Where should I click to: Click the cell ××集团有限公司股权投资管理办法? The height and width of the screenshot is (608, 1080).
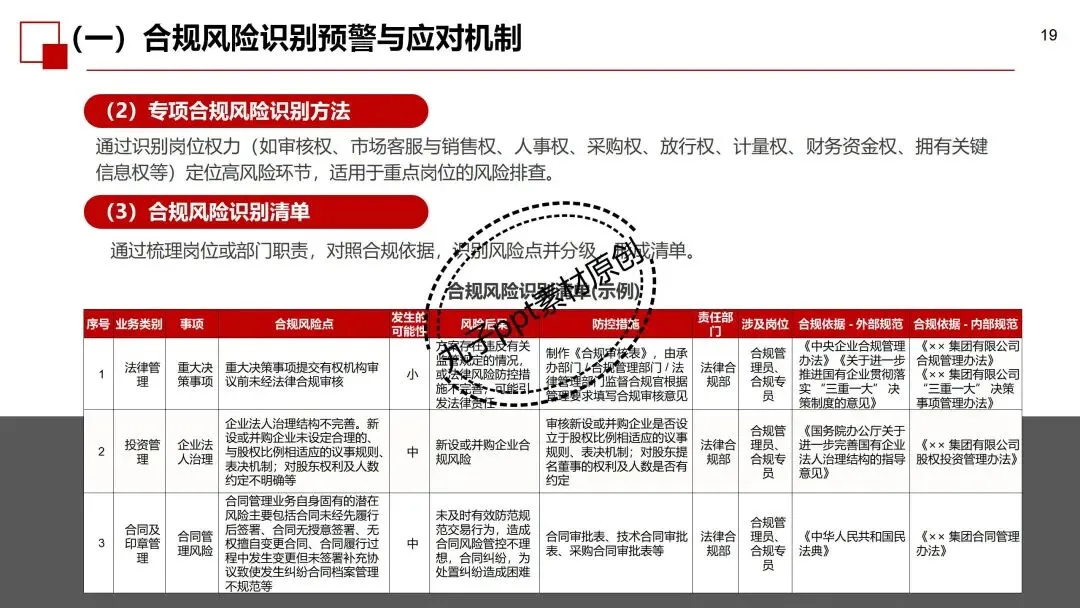(x=967, y=451)
